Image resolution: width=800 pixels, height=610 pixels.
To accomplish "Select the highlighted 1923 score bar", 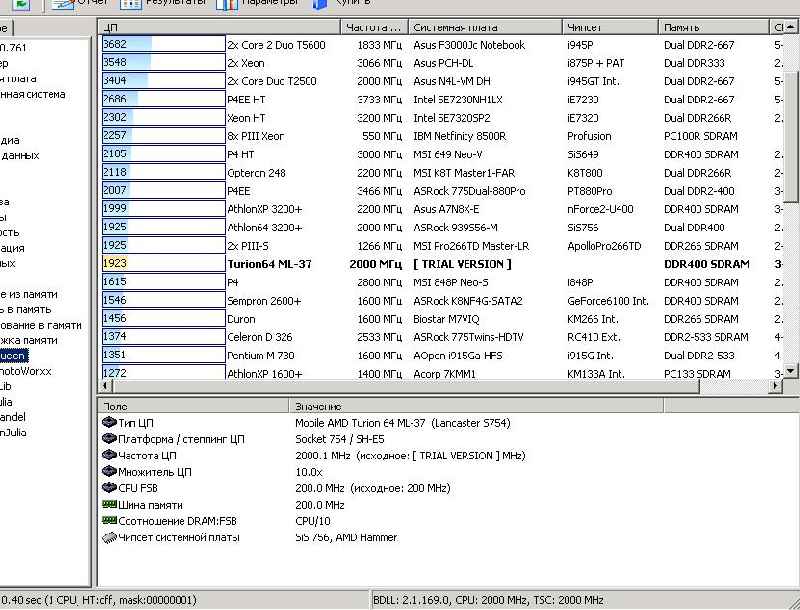I will 163,264.
